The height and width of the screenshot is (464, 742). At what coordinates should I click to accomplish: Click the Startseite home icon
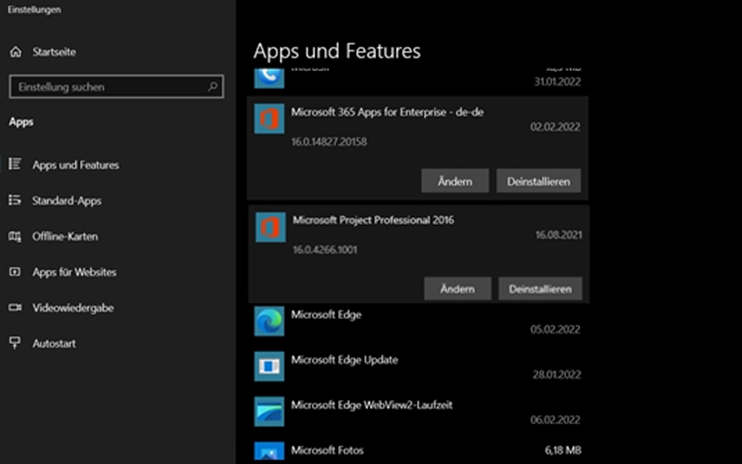[15, 52]
